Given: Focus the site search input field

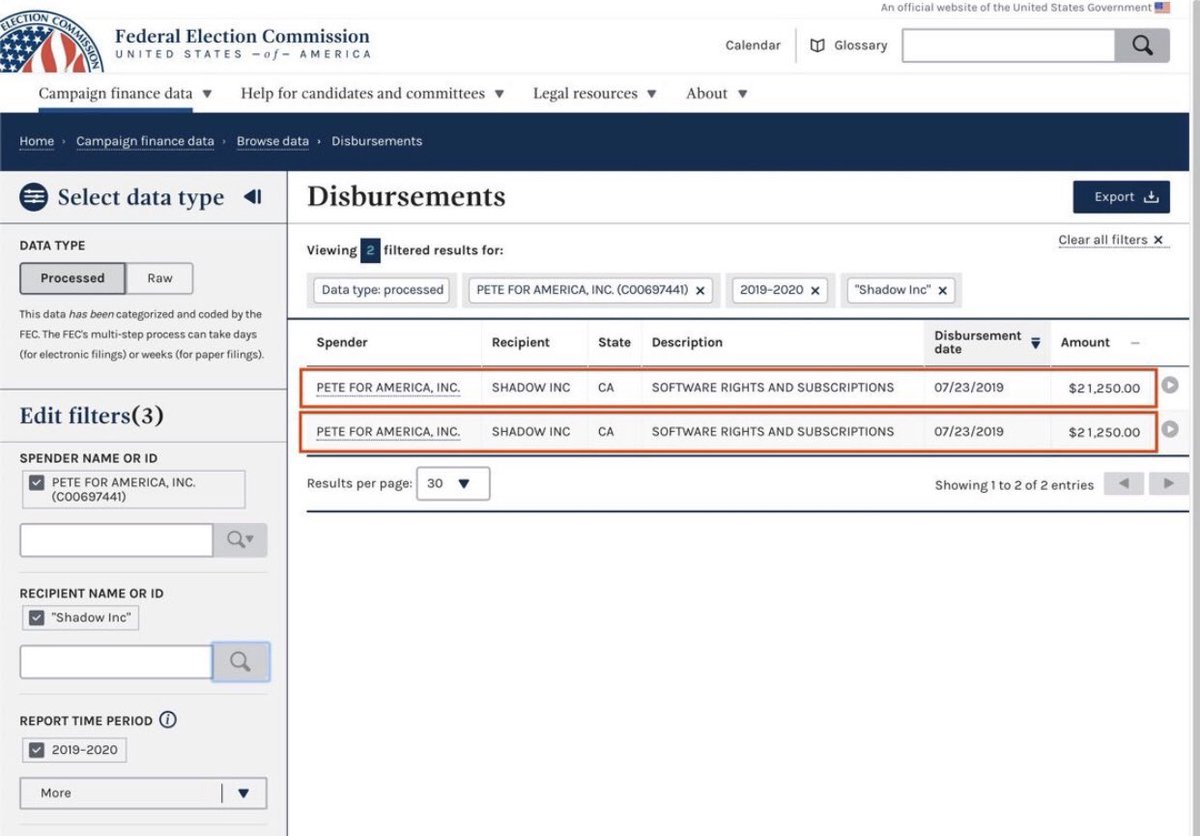Looking at the screenshot, I should click(x=1009, y=45).
